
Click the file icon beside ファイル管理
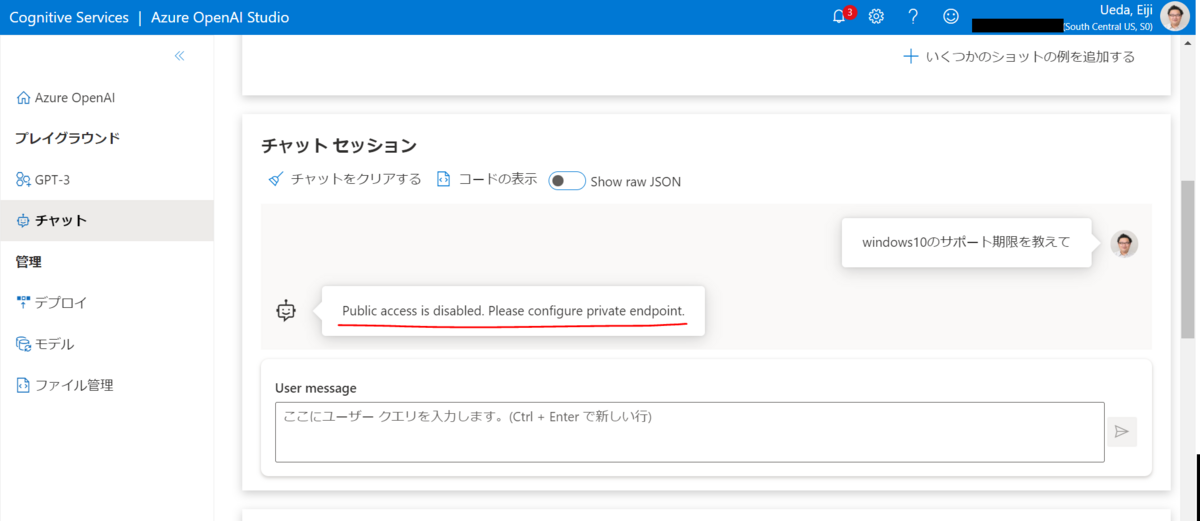click(23, 384)
